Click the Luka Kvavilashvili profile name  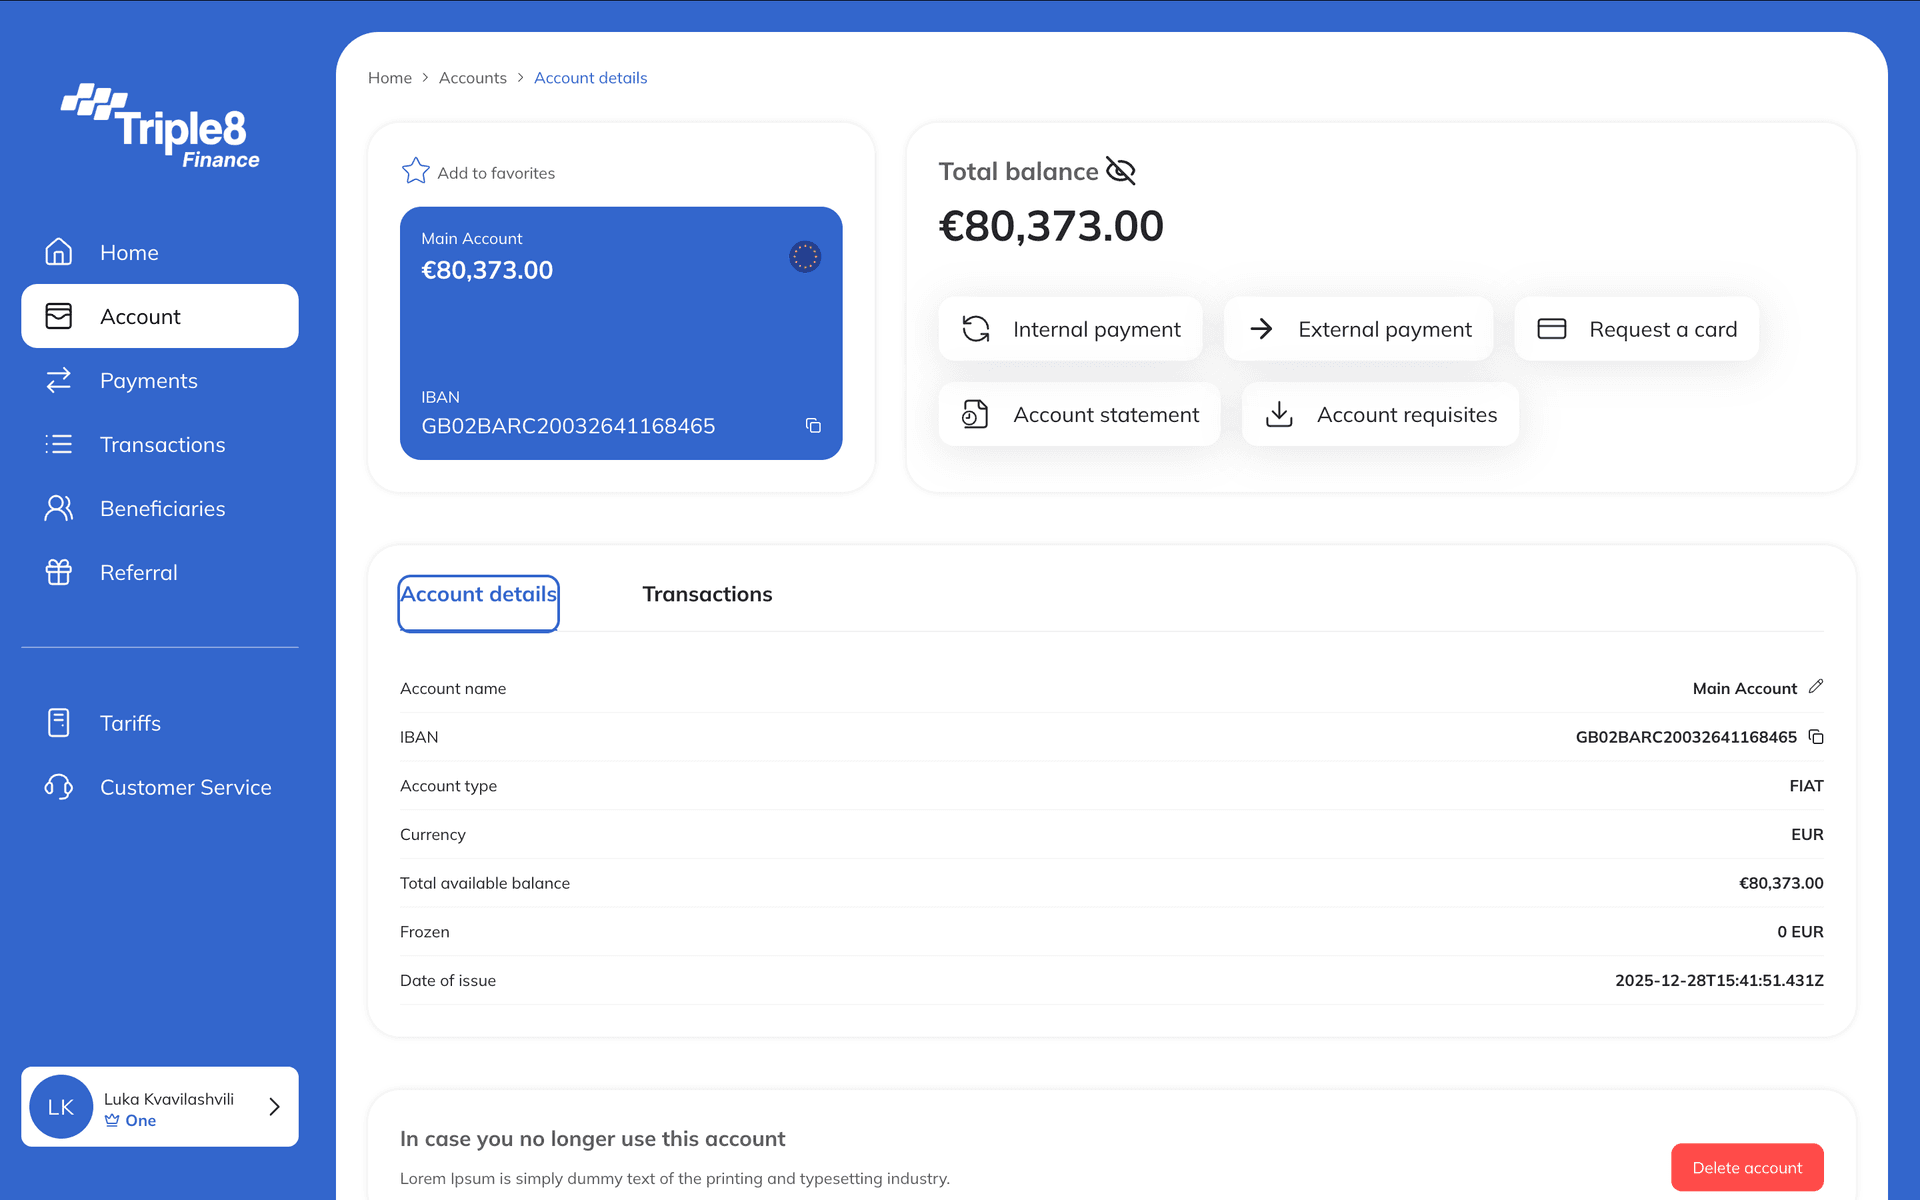[x=169, y=1098]
